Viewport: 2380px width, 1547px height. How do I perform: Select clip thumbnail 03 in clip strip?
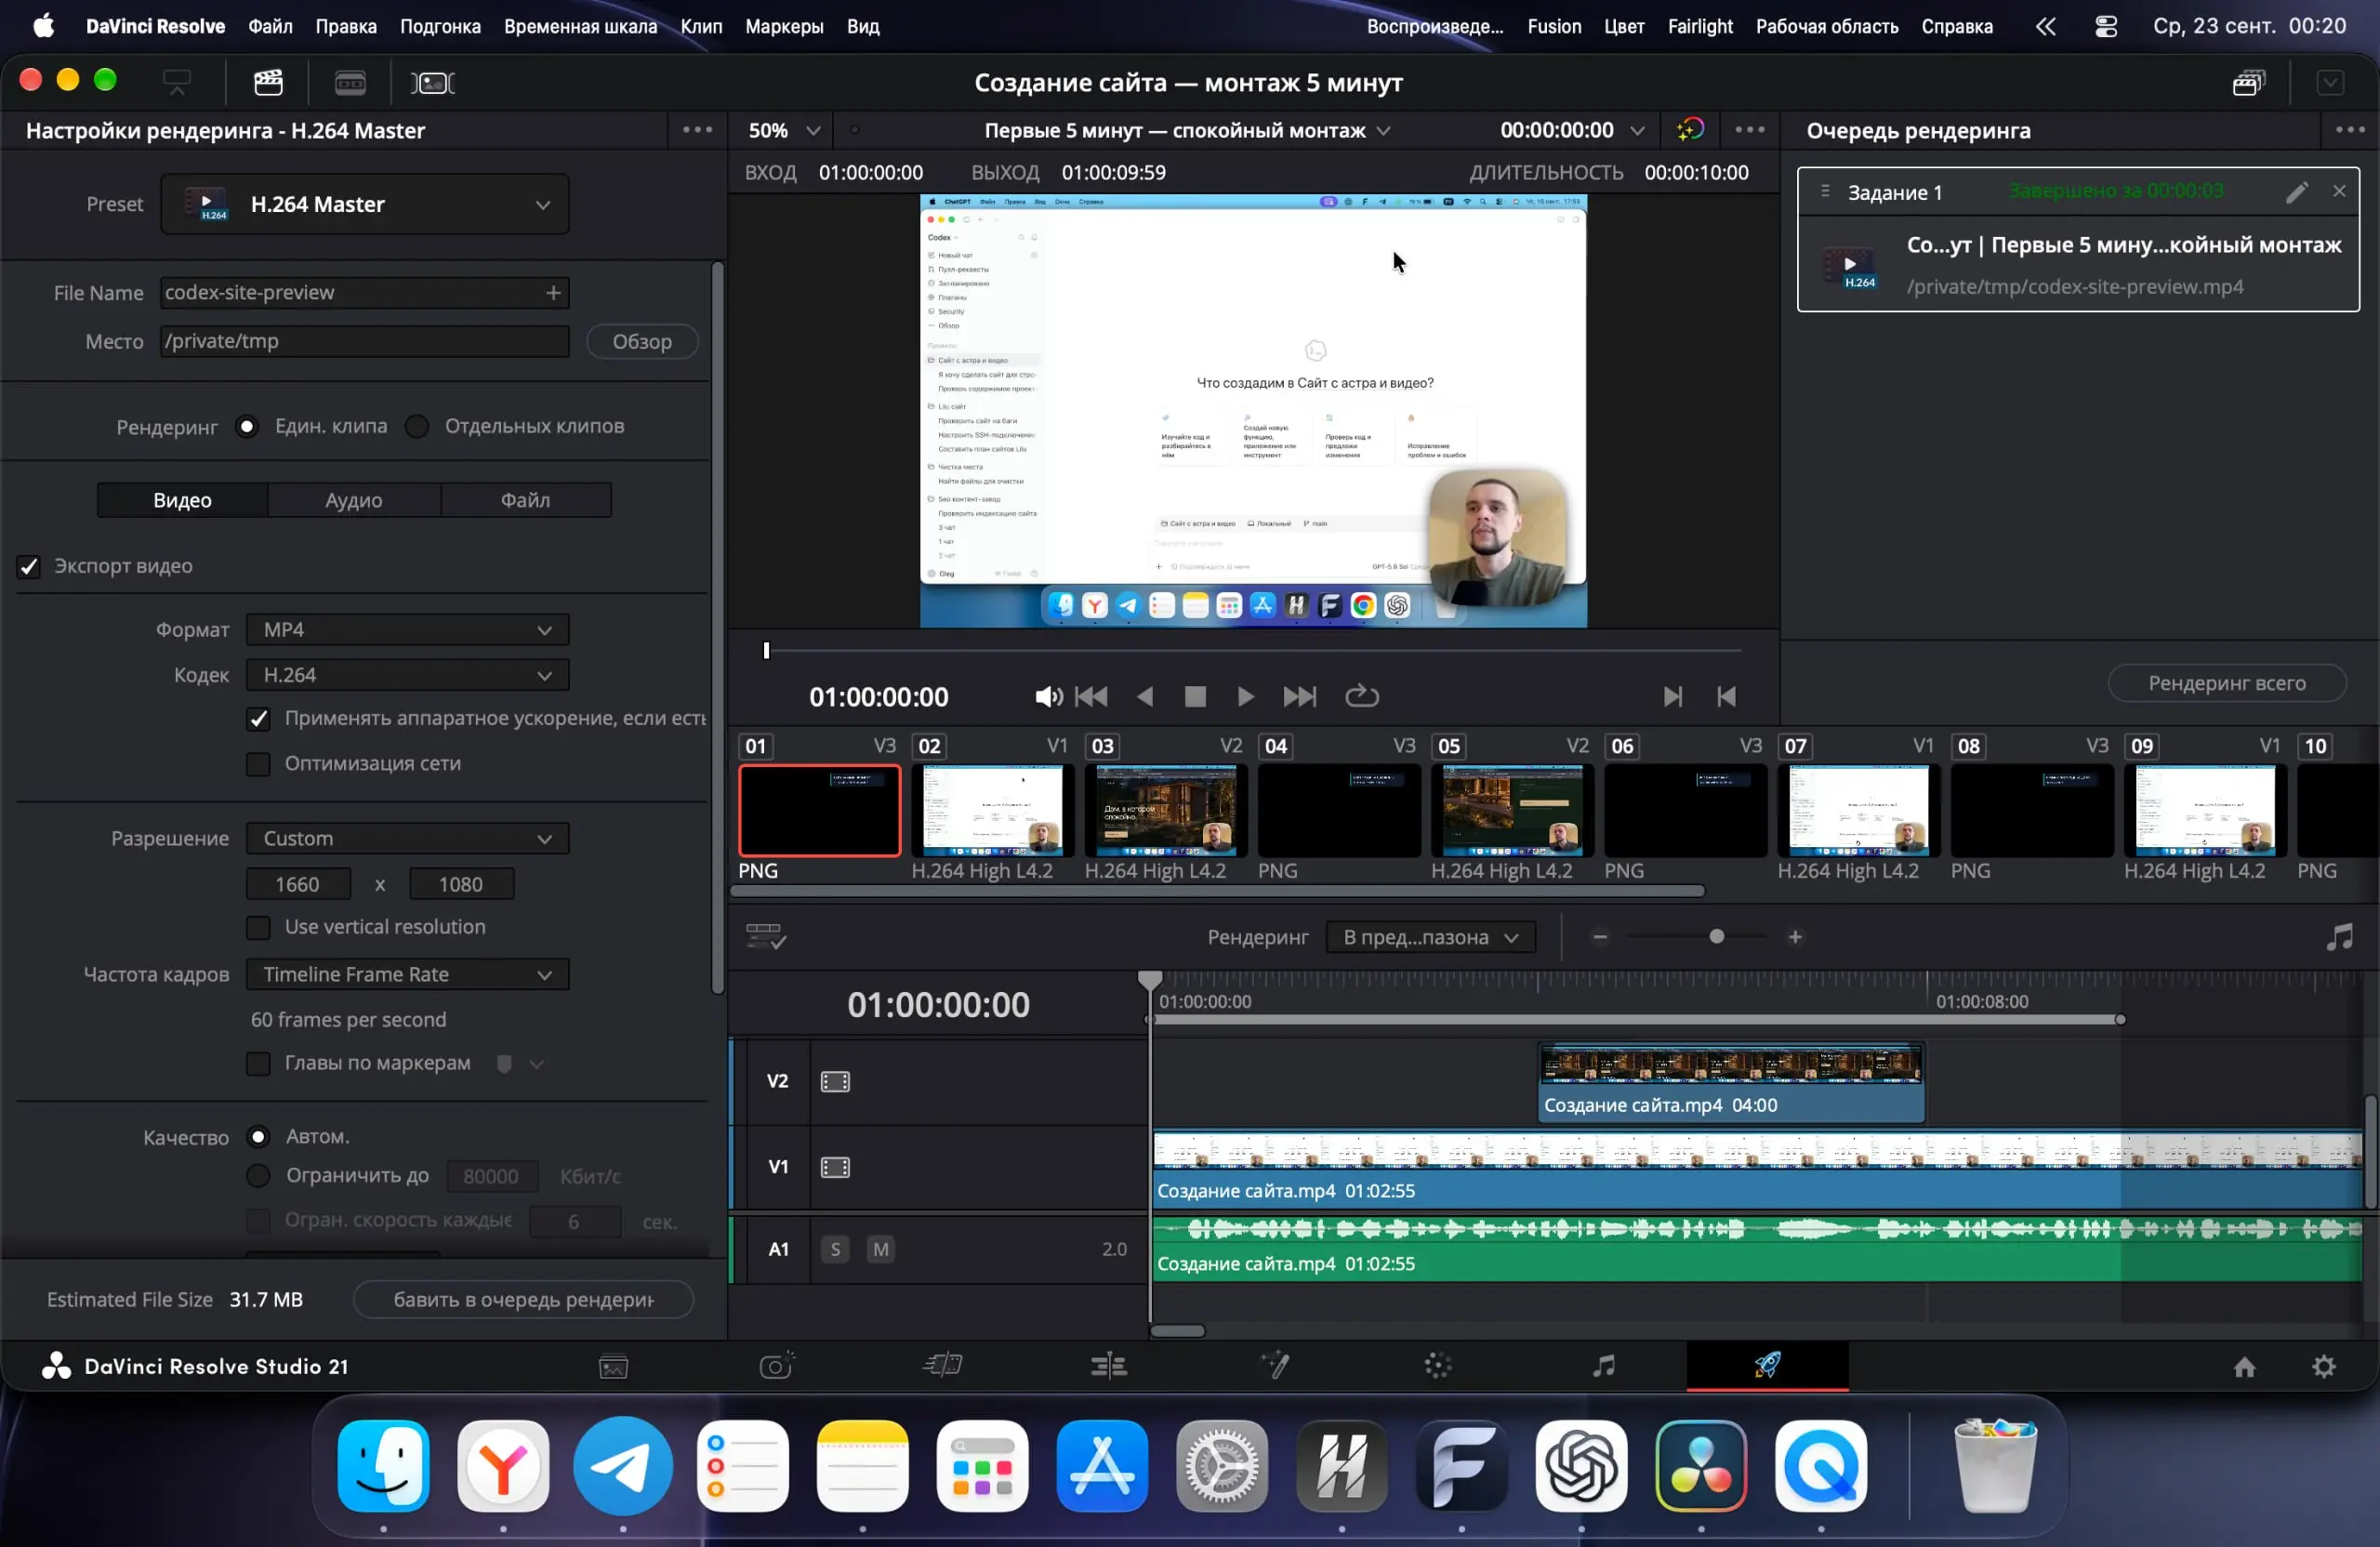[x=1165, y=811]
